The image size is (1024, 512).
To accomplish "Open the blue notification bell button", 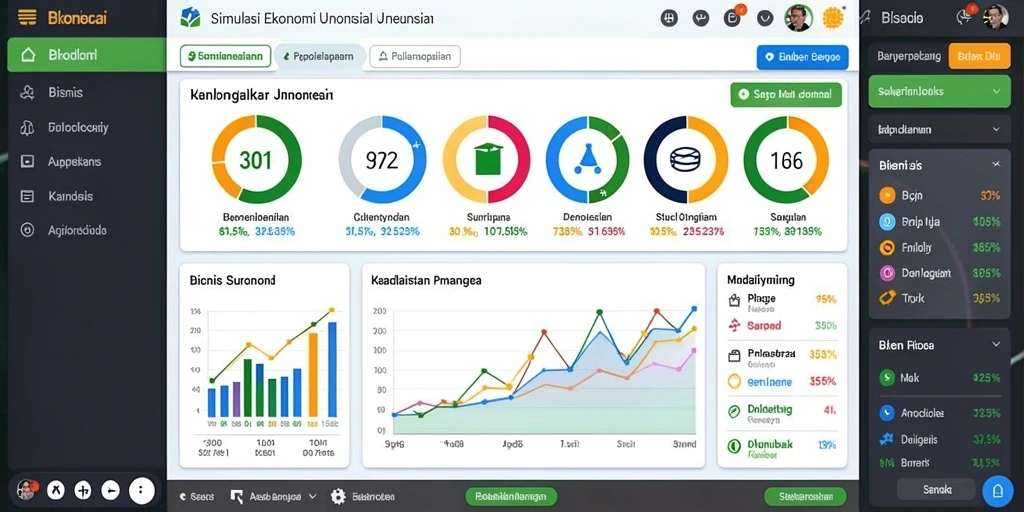I will tap(997, 489).
